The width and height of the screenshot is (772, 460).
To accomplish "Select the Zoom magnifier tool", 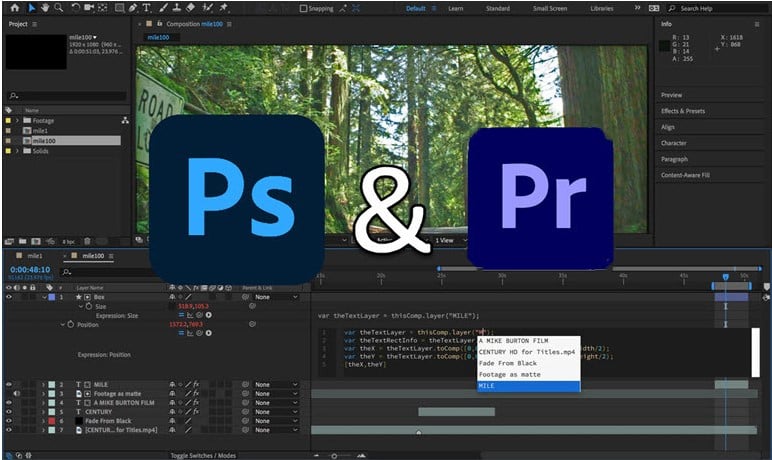I will 59,8.
